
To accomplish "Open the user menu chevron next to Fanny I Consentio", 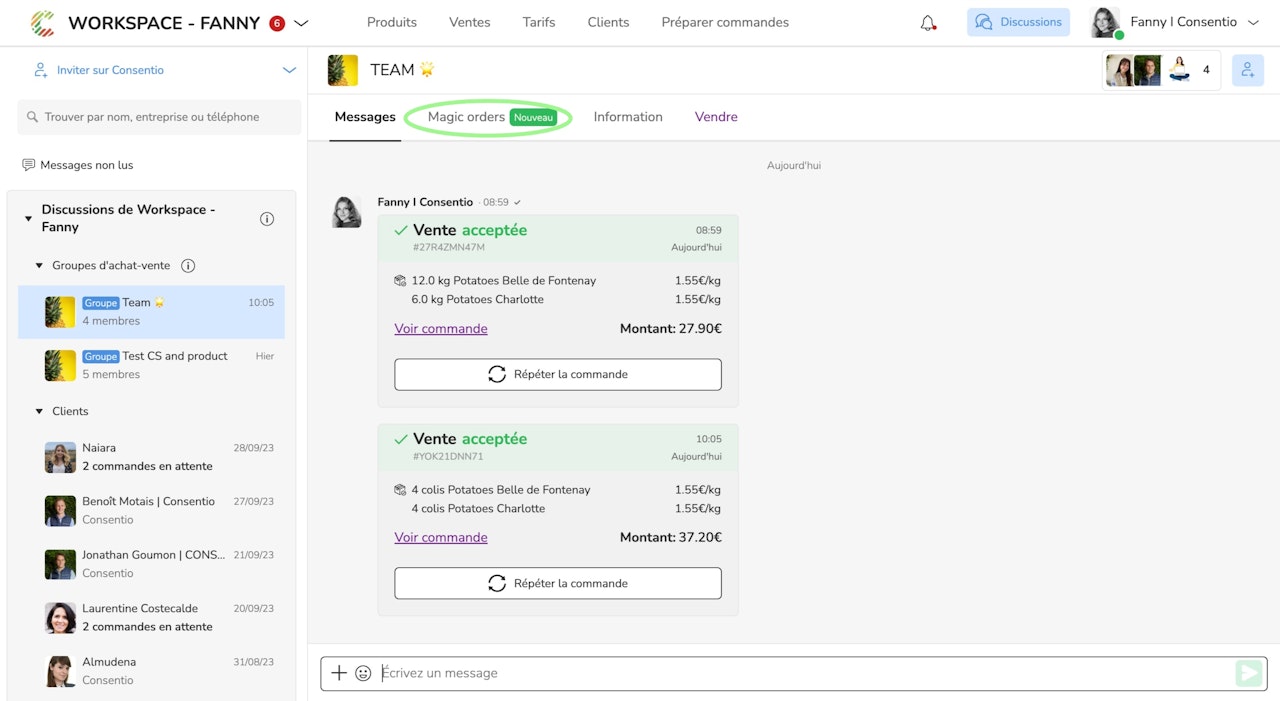I will pos(1253,23).
